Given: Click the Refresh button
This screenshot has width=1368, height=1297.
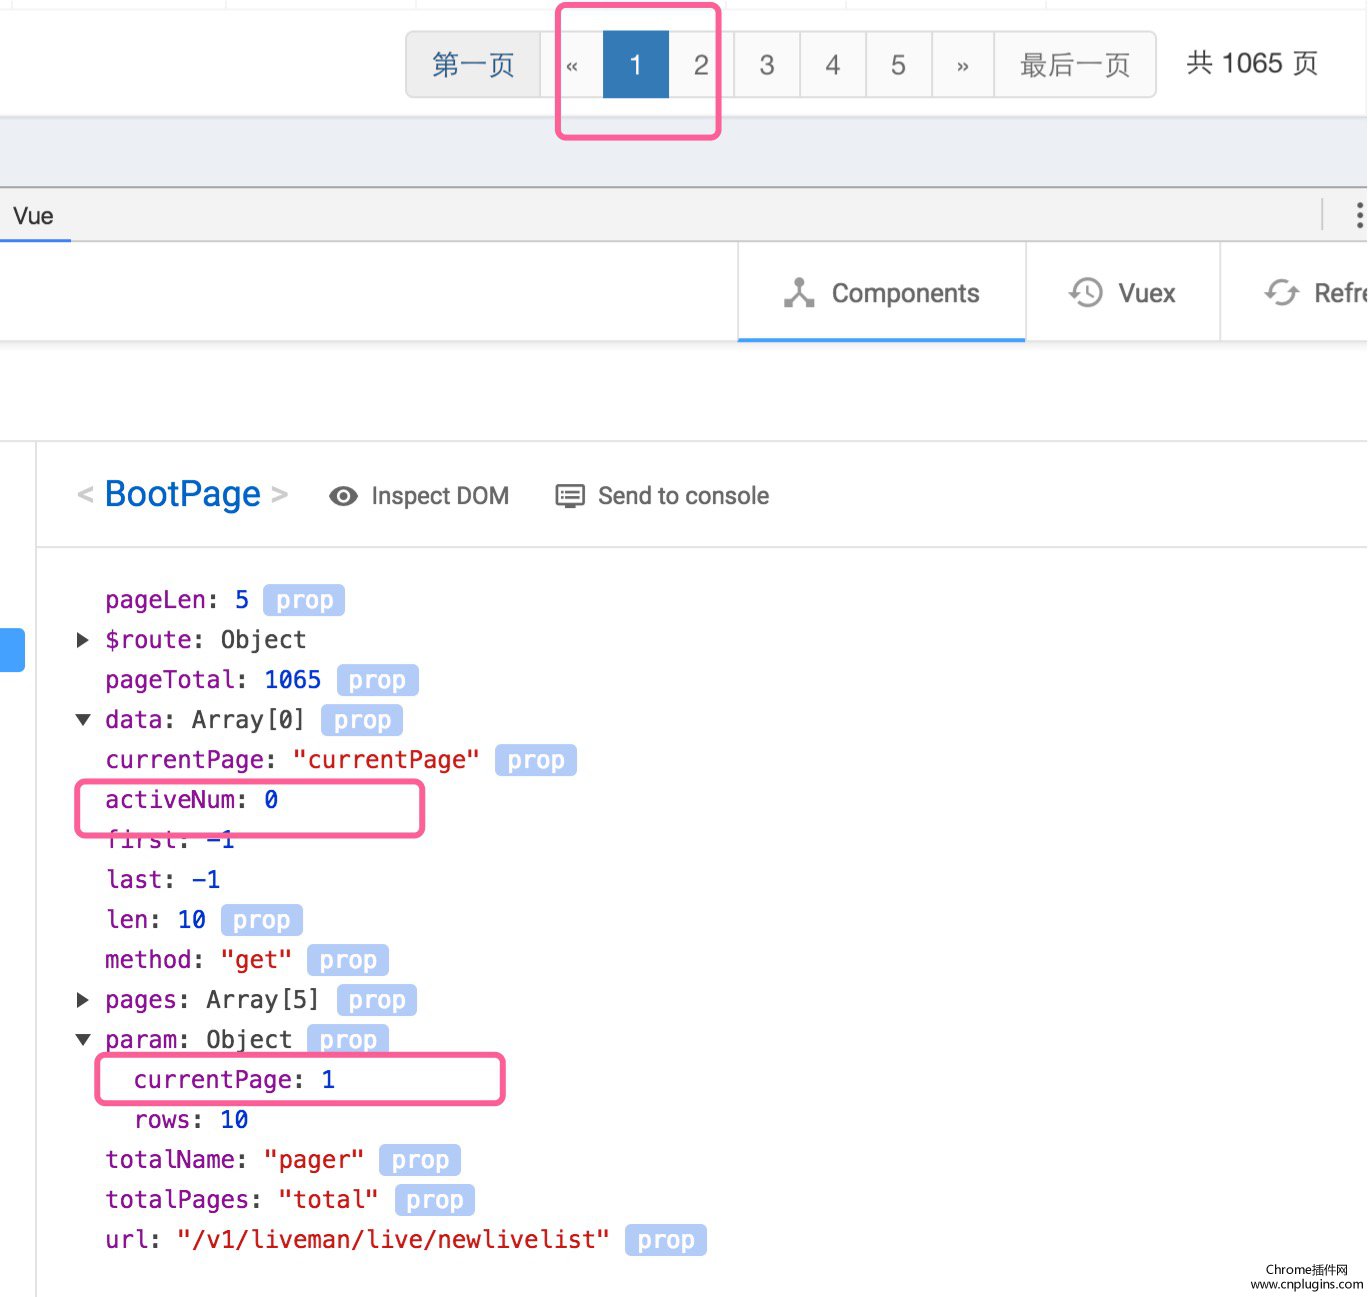Looking at the screenshot, I should [x=1294, y=293].
